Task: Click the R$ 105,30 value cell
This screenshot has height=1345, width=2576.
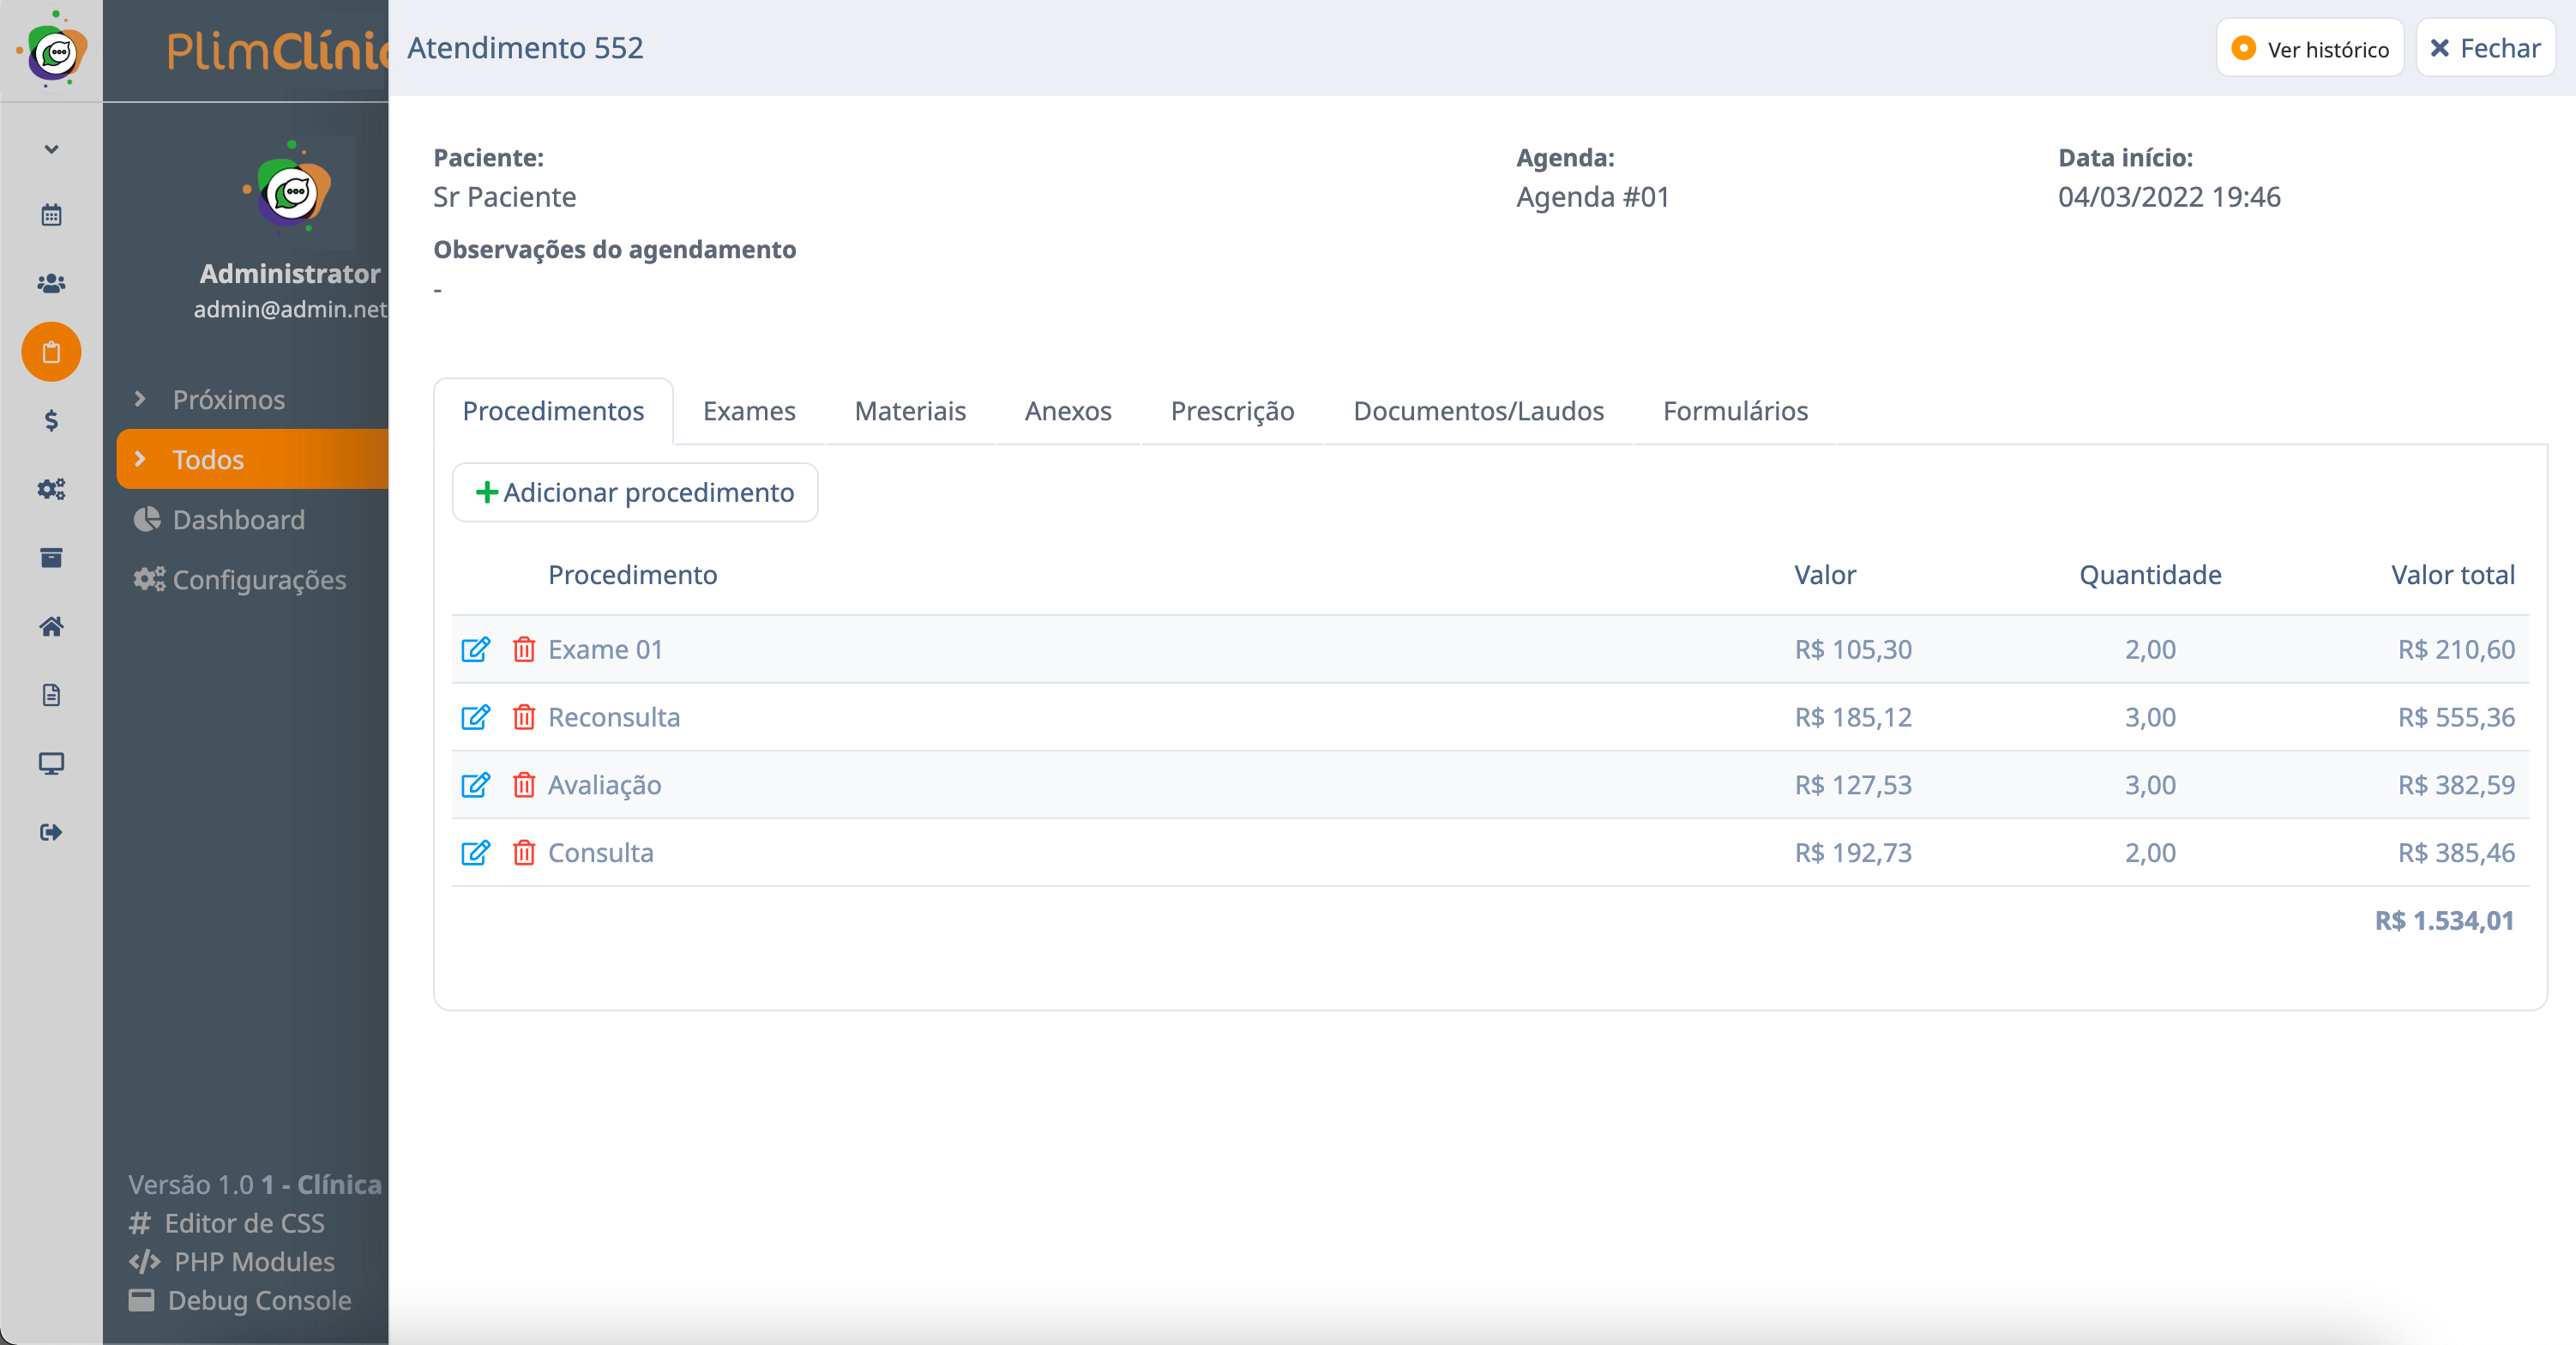Action: 1853,650
